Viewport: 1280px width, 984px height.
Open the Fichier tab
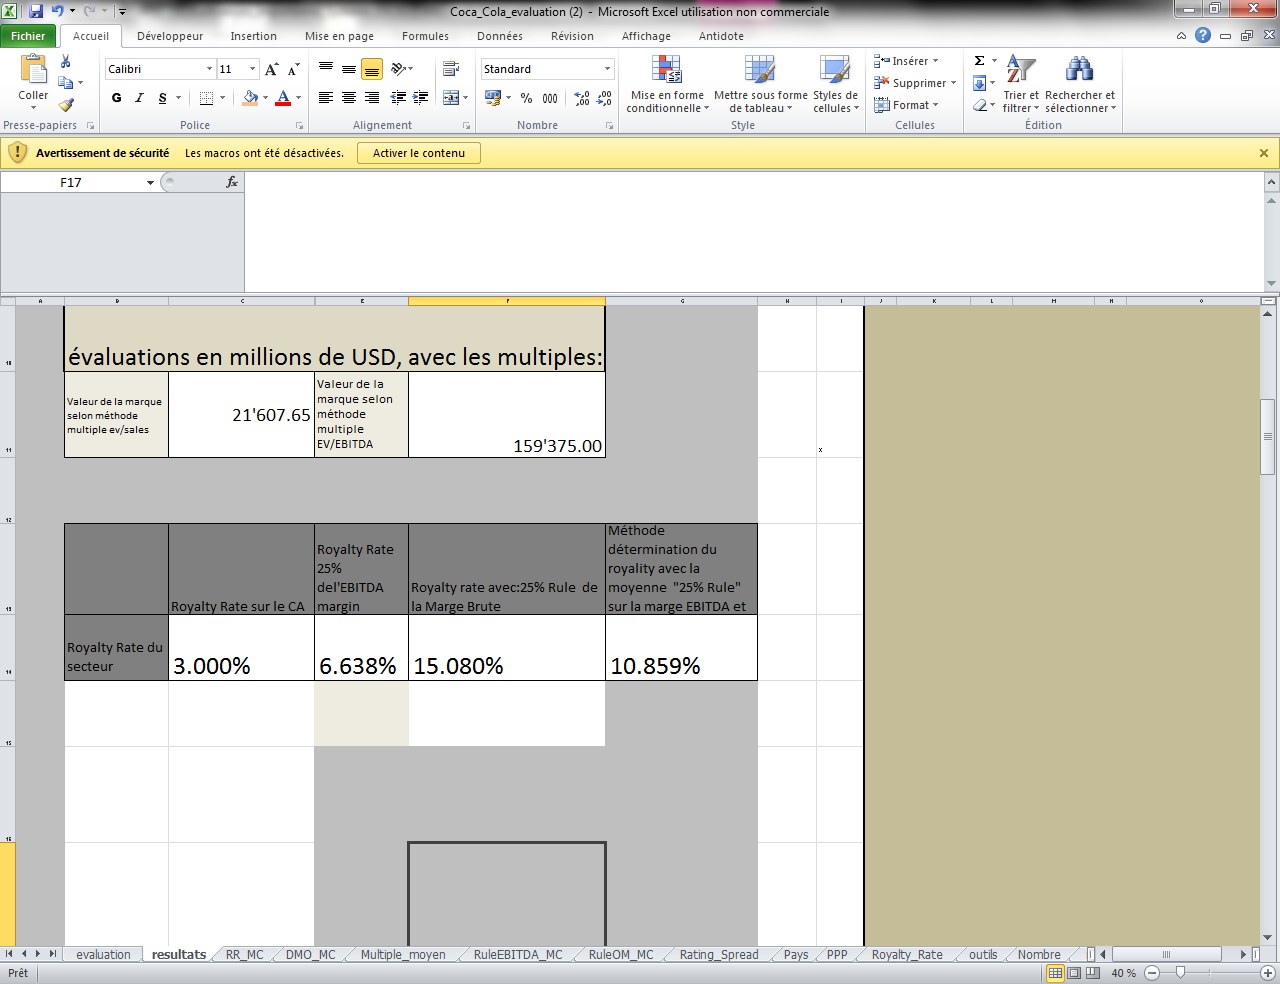[29, 36]
